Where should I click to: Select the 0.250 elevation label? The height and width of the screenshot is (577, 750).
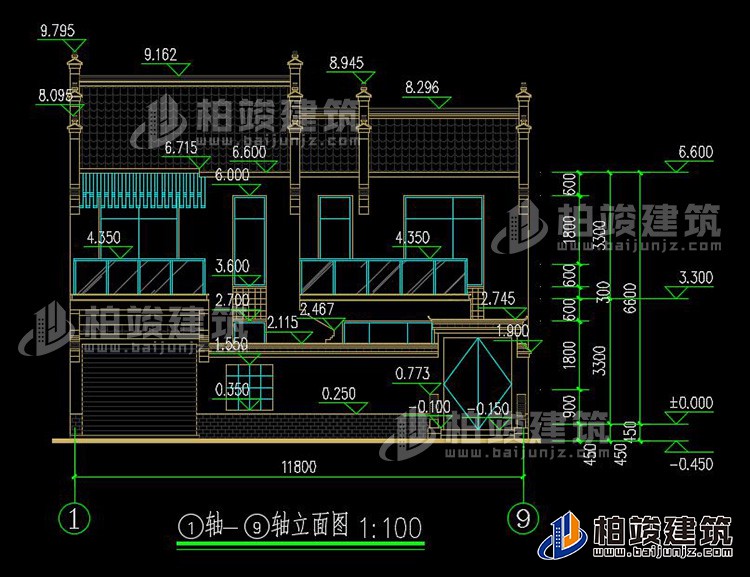click(338, 394)
